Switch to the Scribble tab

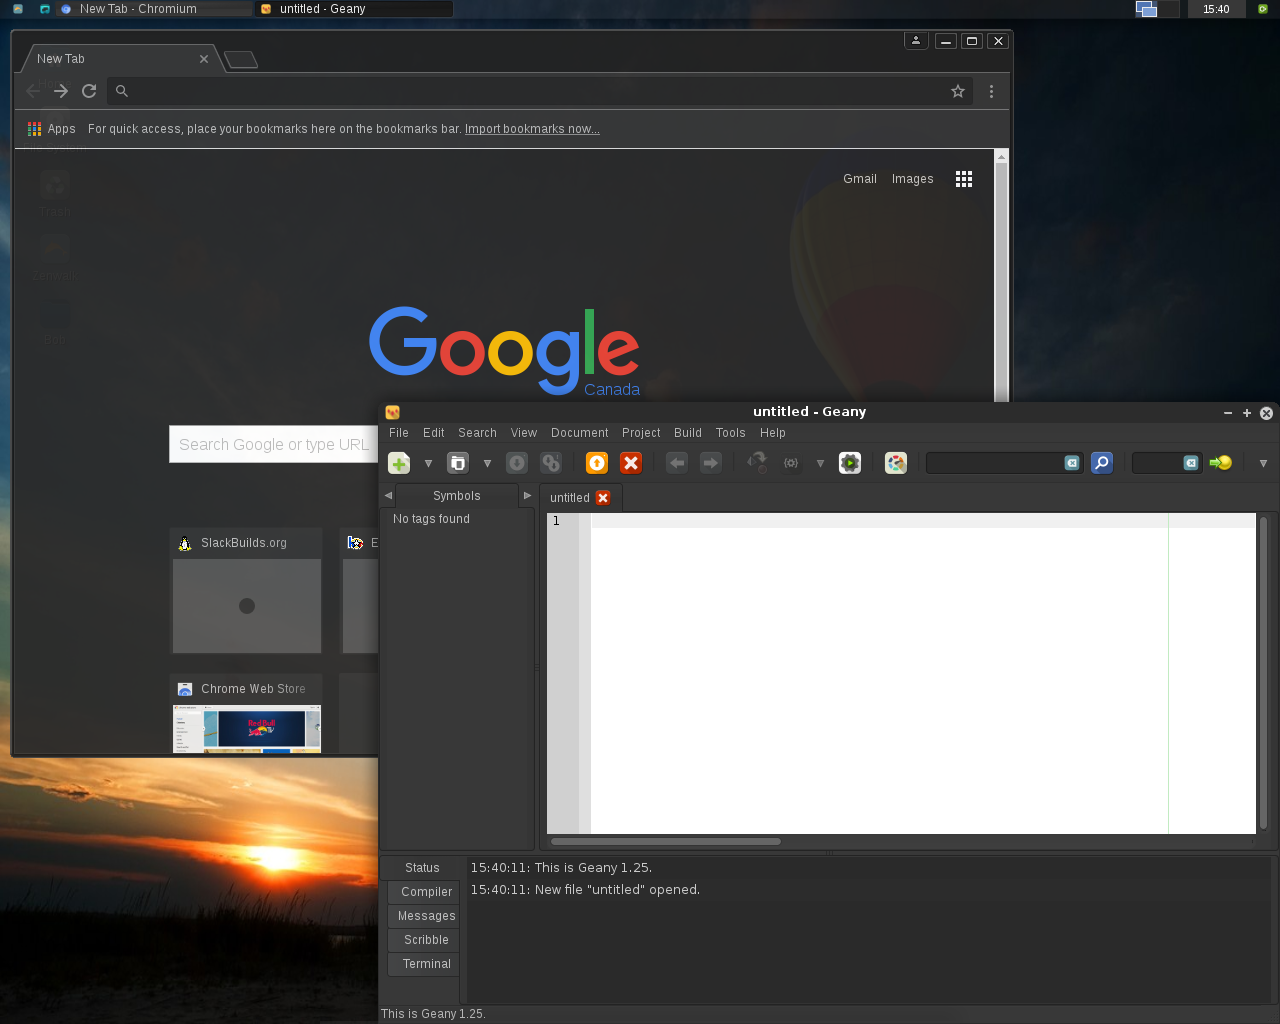426,940
